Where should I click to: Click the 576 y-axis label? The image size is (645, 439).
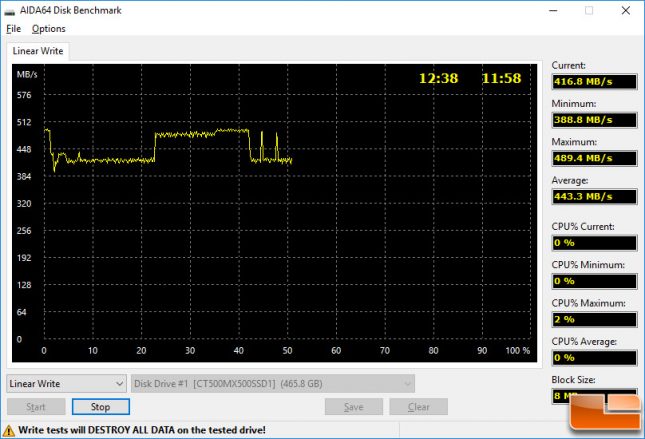(x=24, y=95)
